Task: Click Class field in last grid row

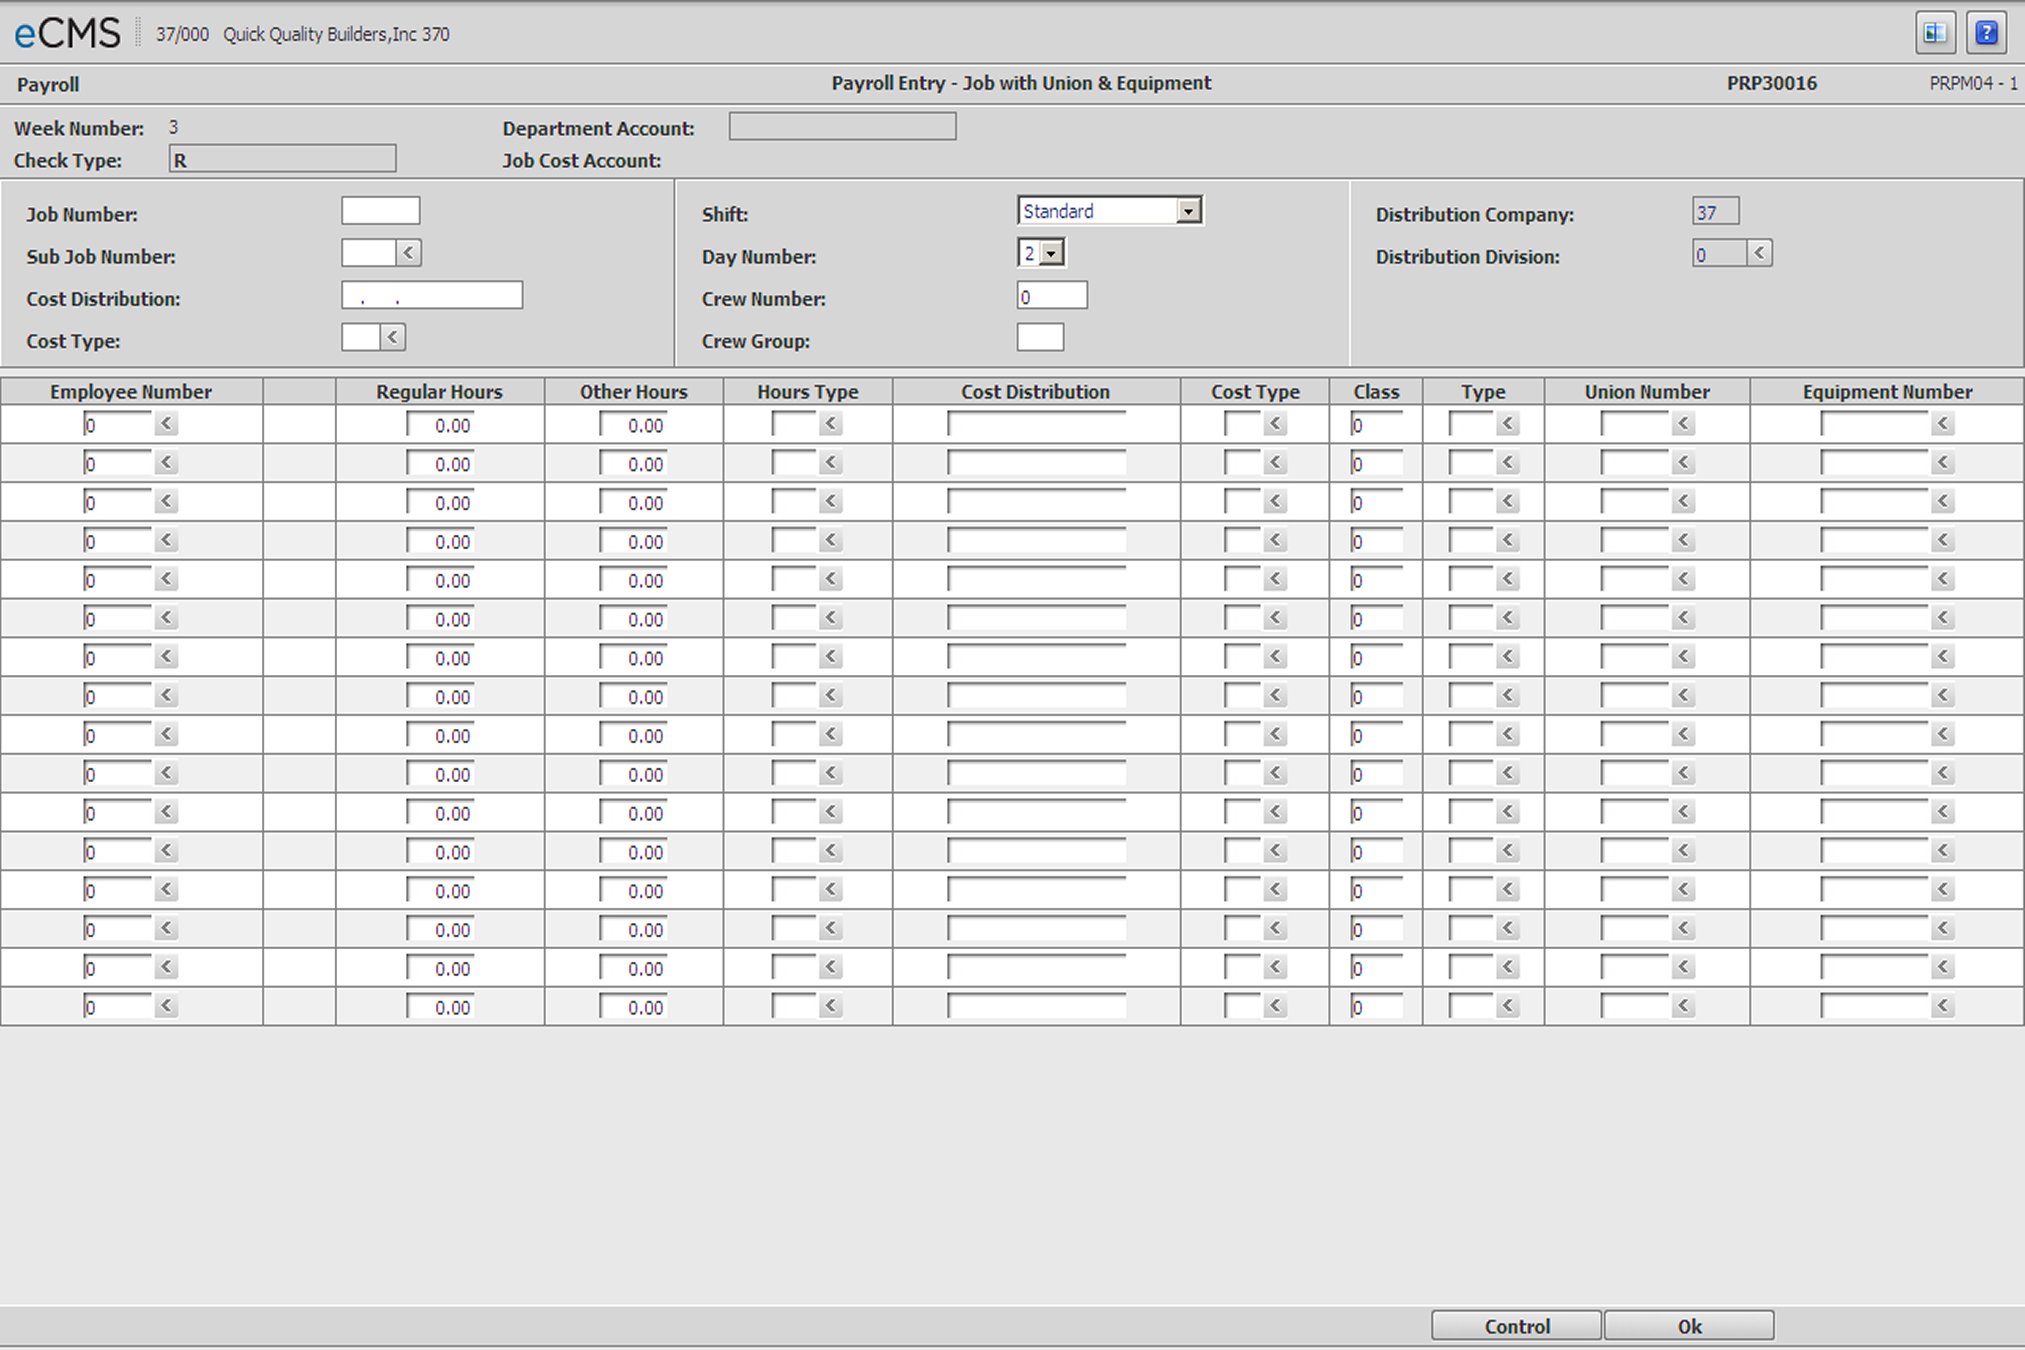Action: coord(1376,1007)
